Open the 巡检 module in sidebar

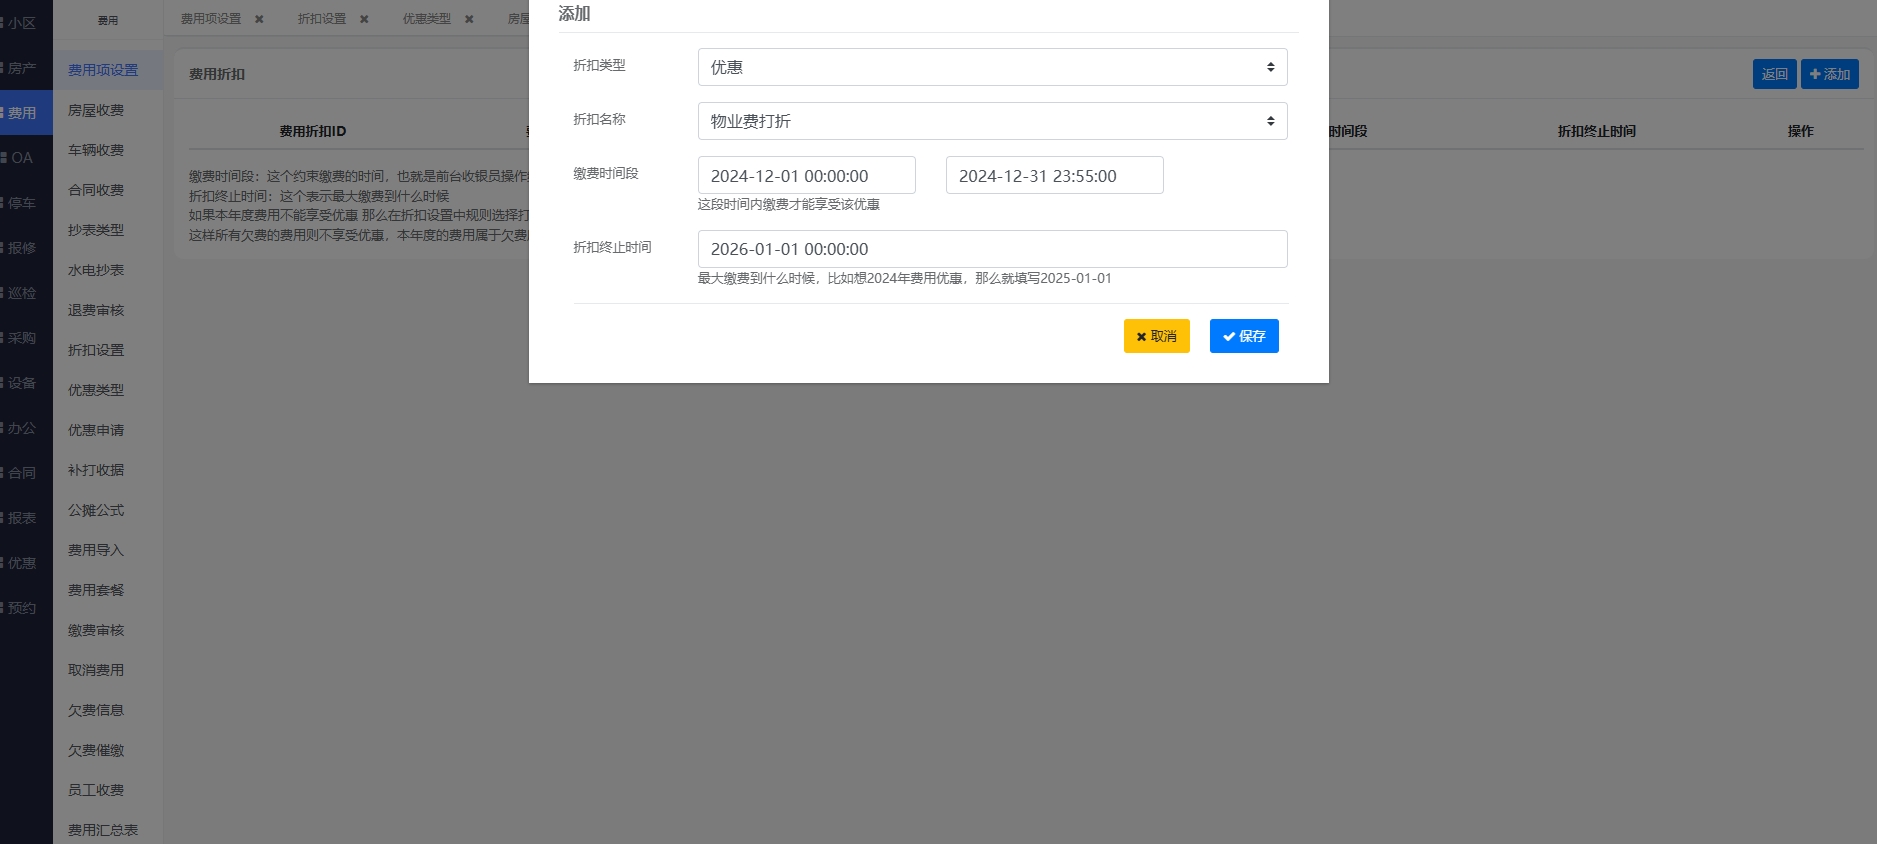point(22,293)
